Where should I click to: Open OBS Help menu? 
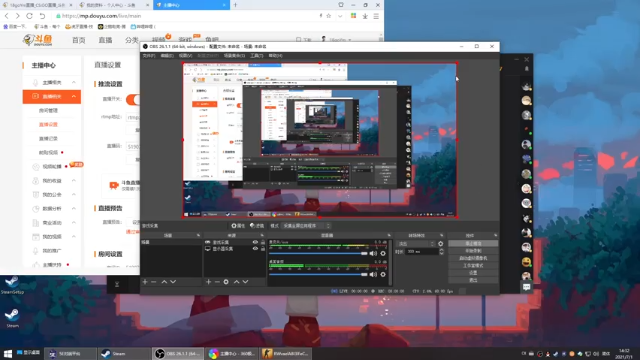coord(276,56)
